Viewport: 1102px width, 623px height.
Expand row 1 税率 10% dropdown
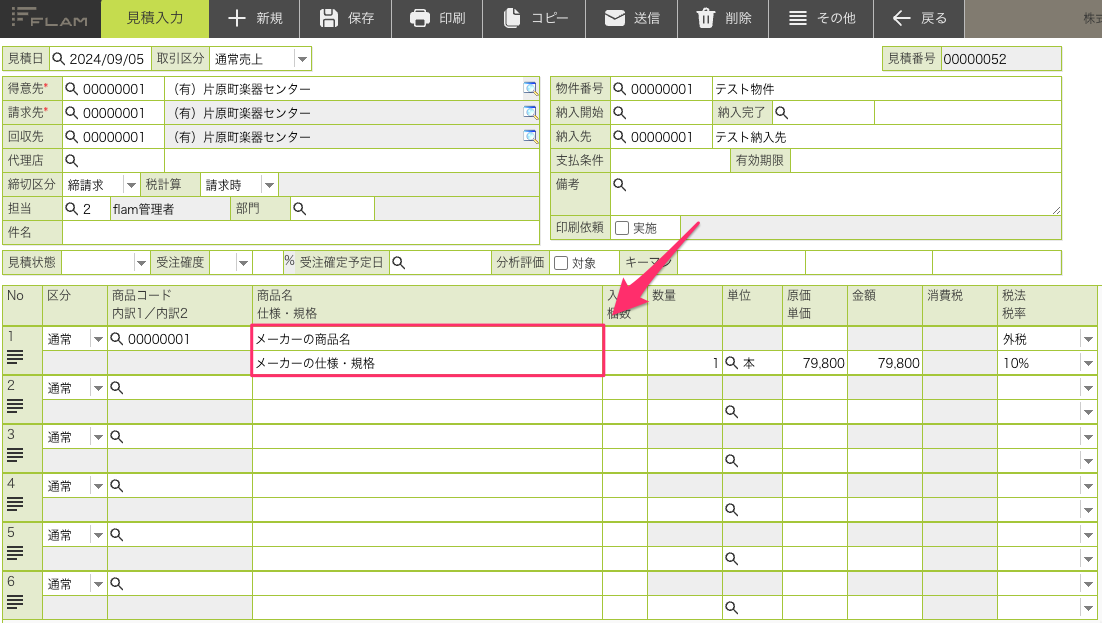[x=1088, y=364]
